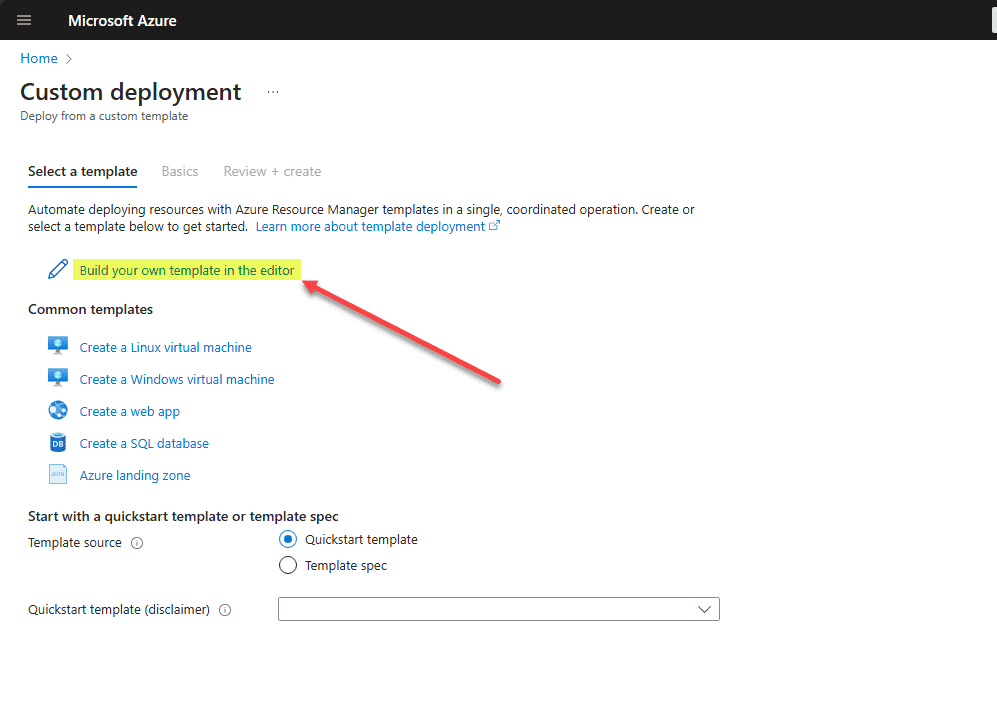Show info tooltip for Quickstart template disclaimer
997x705 pixels.
coord(225,610)
